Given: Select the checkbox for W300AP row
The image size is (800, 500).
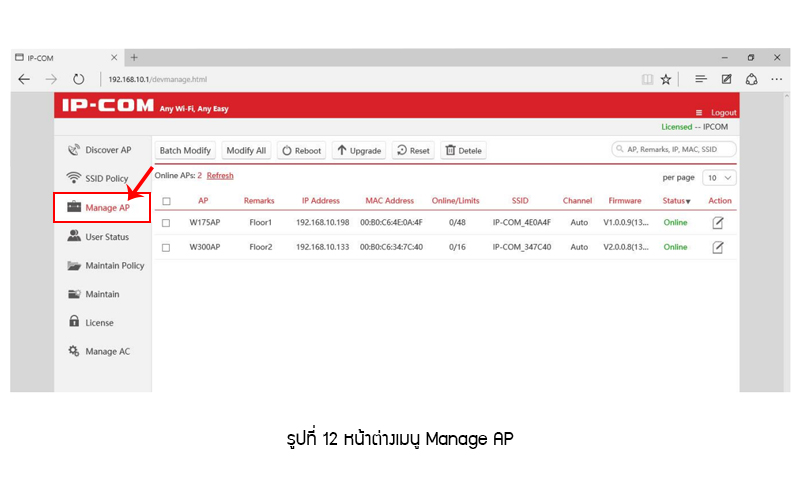Looking at the screenshot, I should point(166,247).
